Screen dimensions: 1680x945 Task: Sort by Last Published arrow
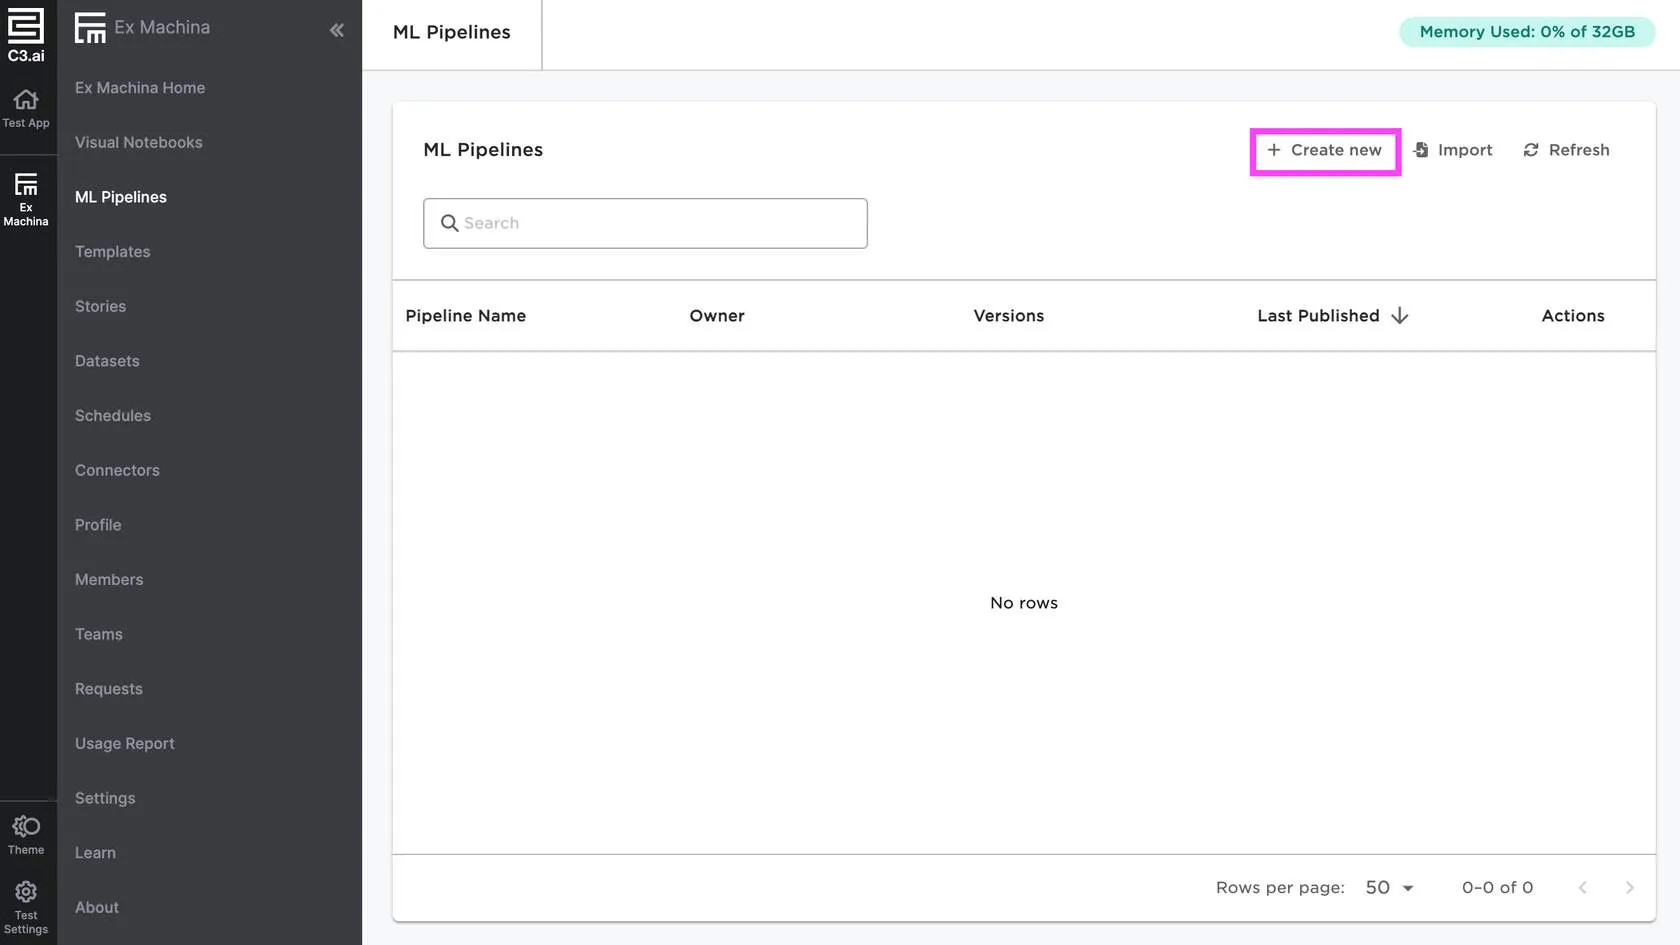[1400, 316]
